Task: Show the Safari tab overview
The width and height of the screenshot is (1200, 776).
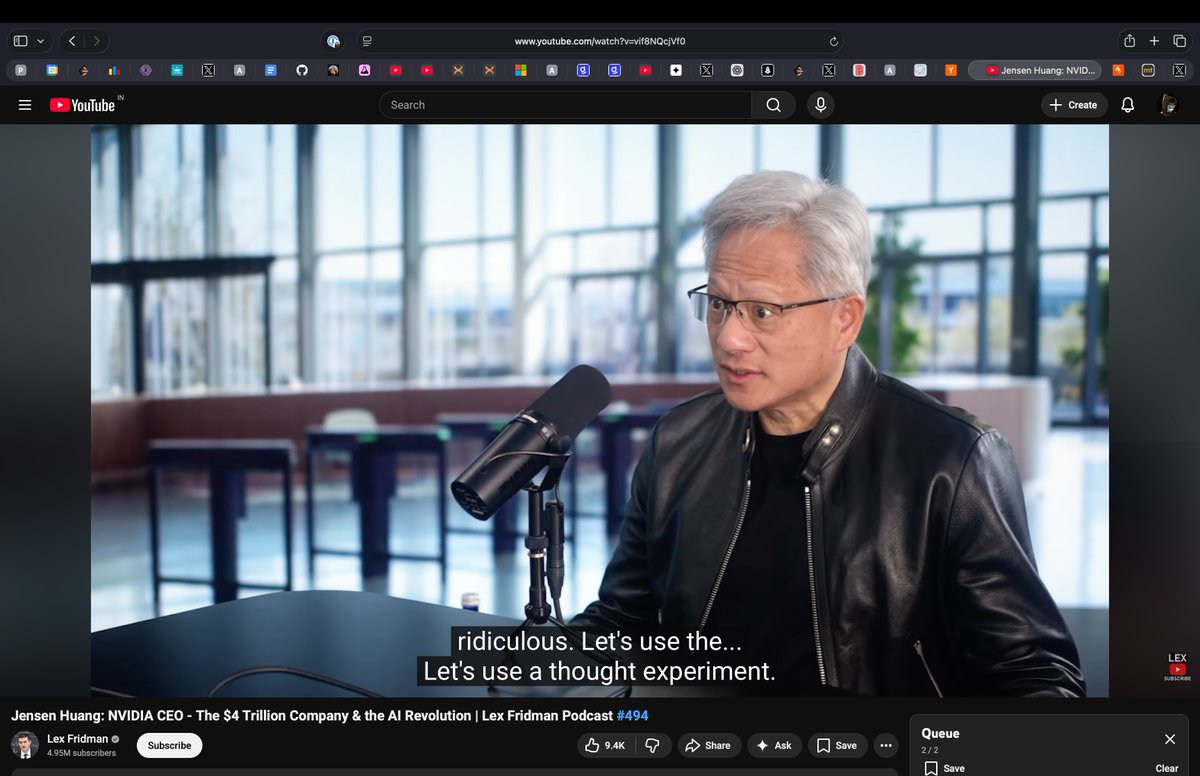Action: (x=1180, y=41)
